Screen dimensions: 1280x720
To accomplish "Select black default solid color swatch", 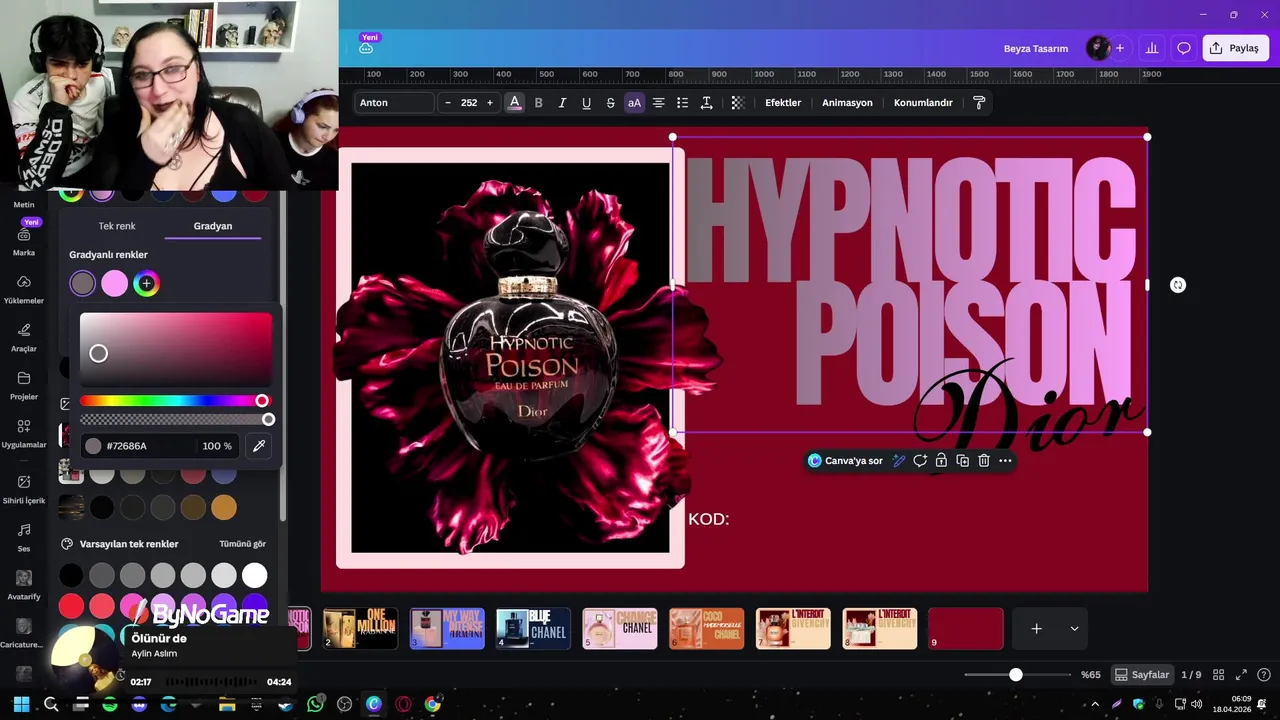I will (x=71, y=575).
